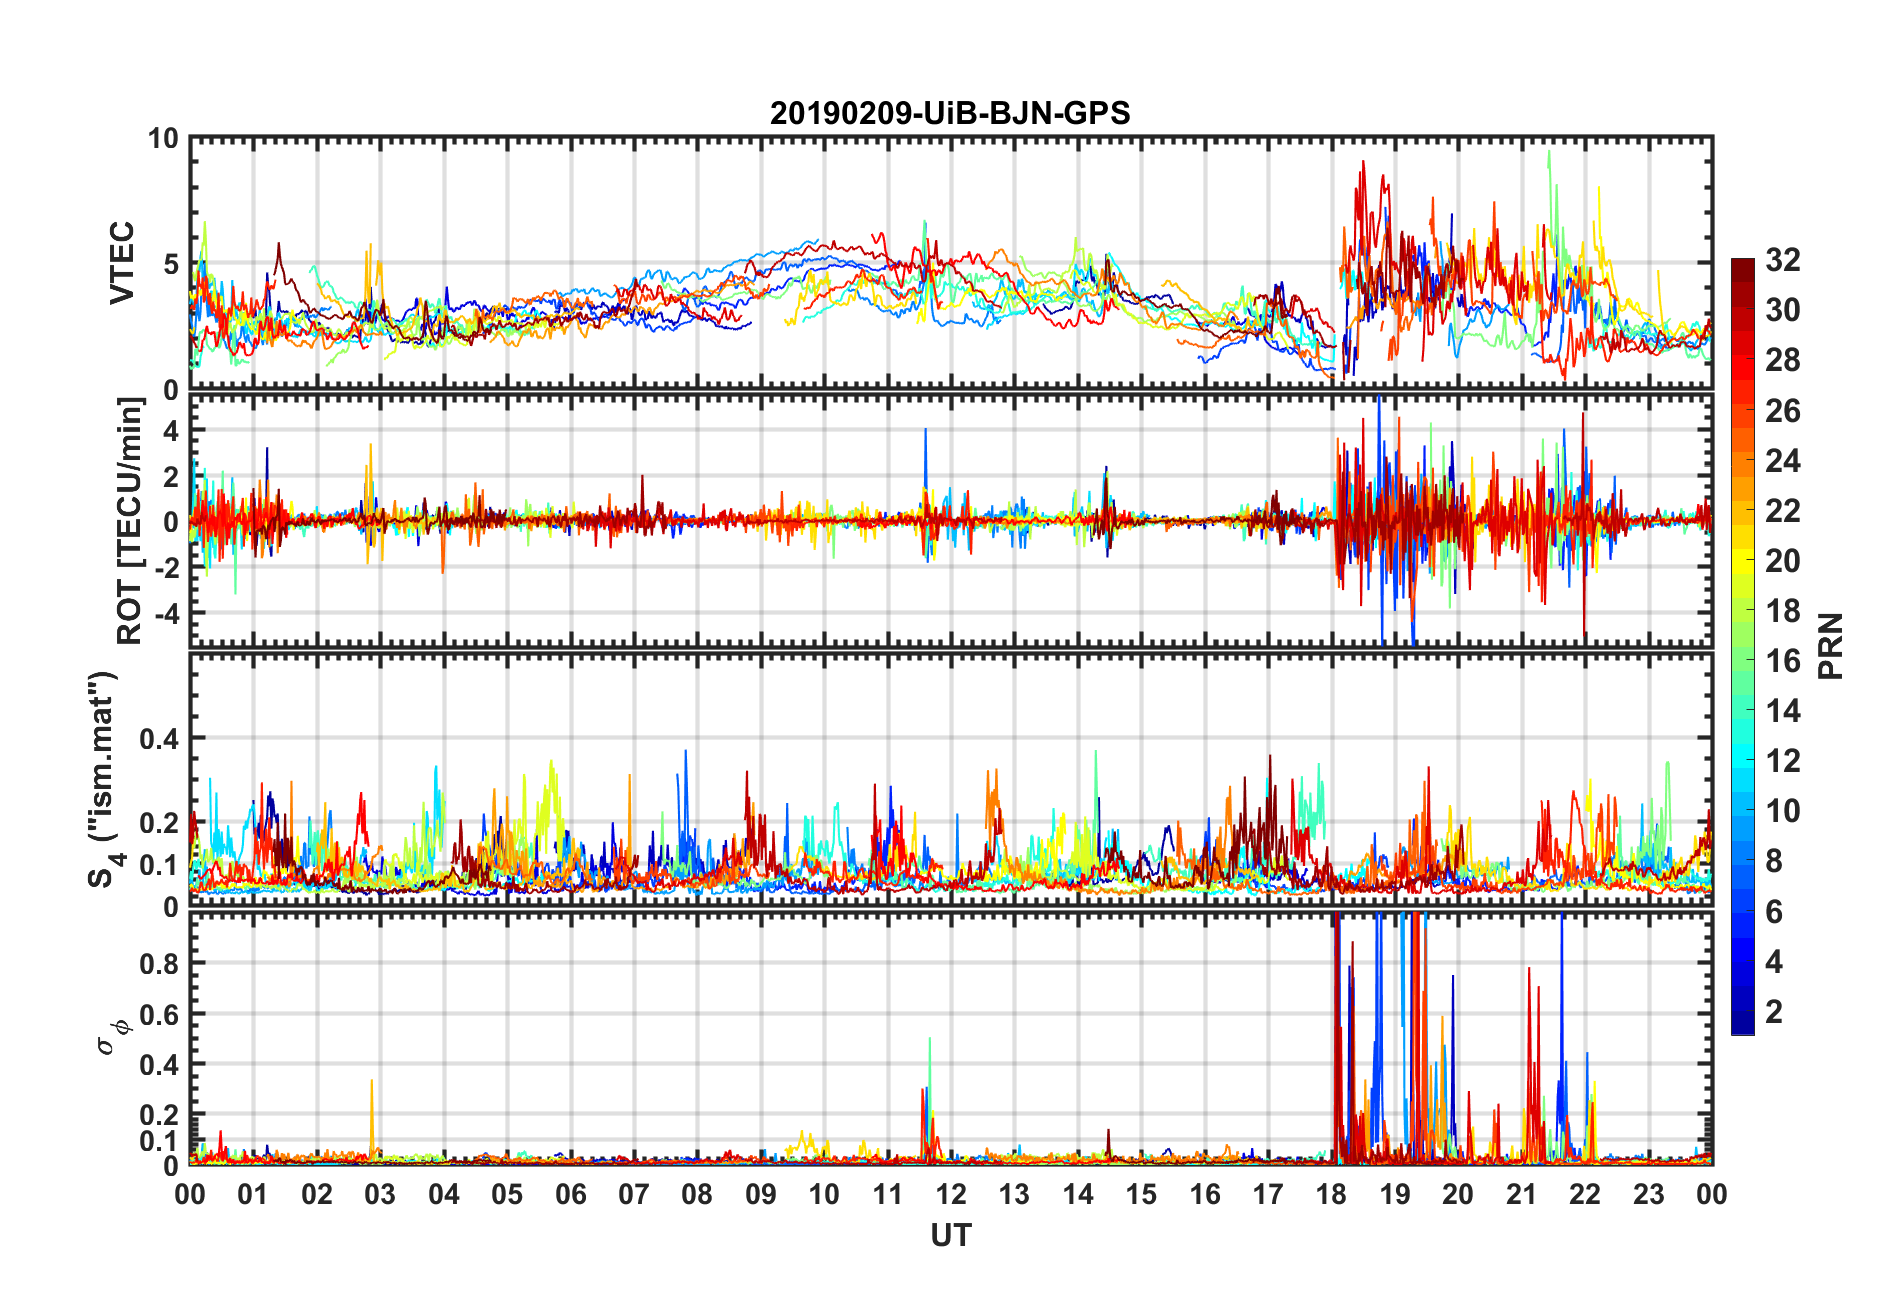
Task: Click the UT x-axis label
Action: pyautogui.click(x=950, y=1236)
